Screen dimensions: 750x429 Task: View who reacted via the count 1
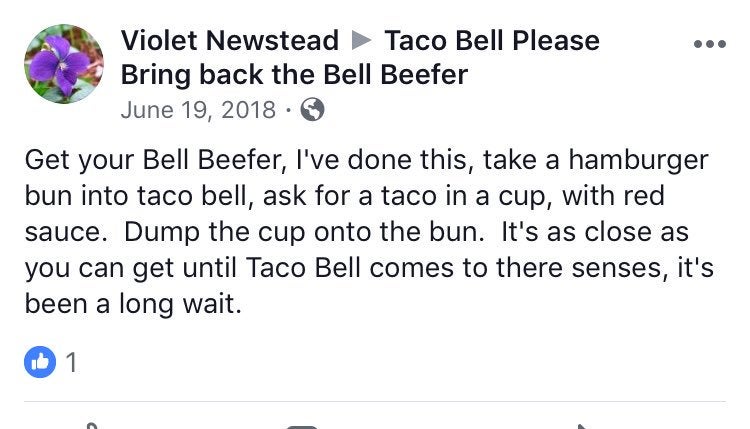[71, 362]
